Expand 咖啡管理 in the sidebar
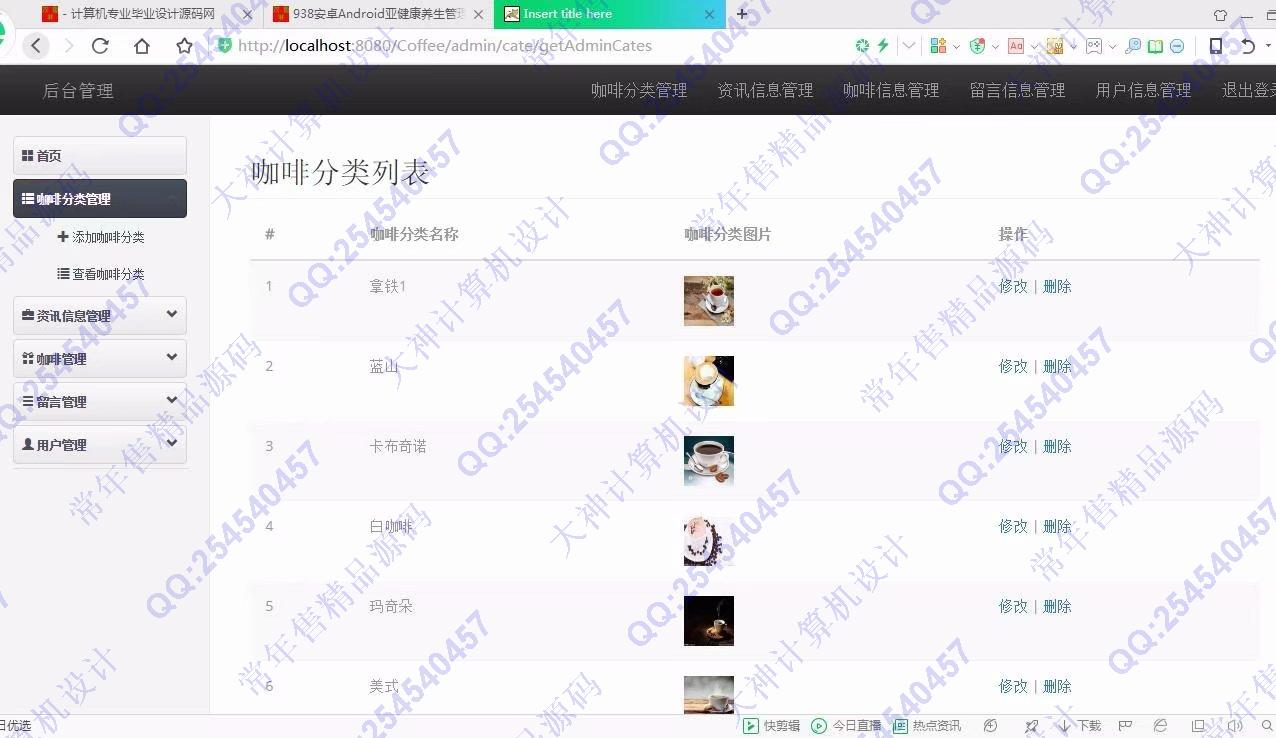 pos(100,359)
